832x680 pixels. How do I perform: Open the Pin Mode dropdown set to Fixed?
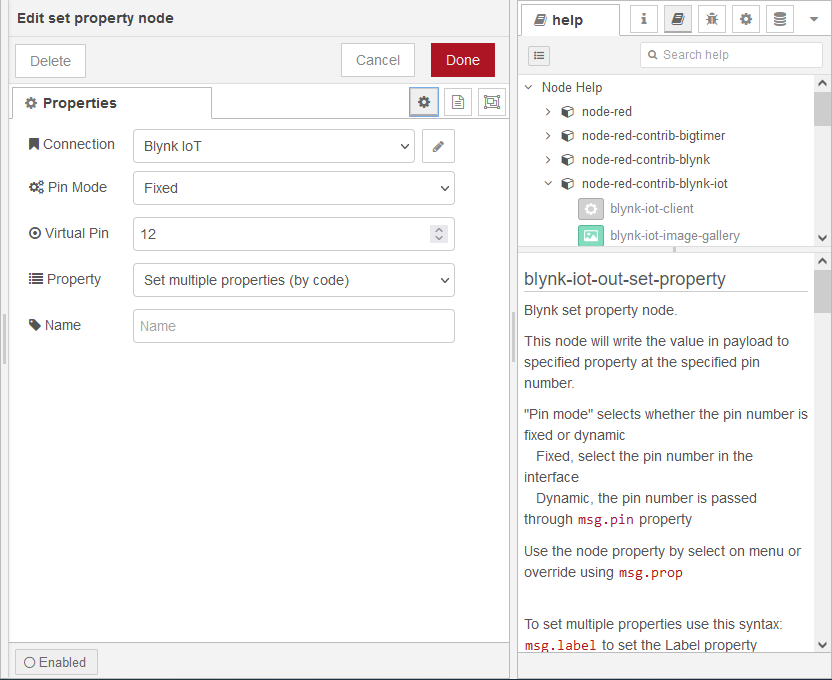click(x=294, y=188)
